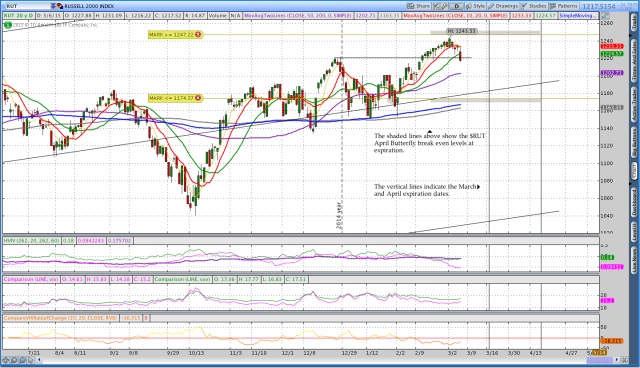Image resolution: width=640 pixels, height=368 pixels.
Task: Click the crosshair pan tool icon
Action: pos(6,360)
